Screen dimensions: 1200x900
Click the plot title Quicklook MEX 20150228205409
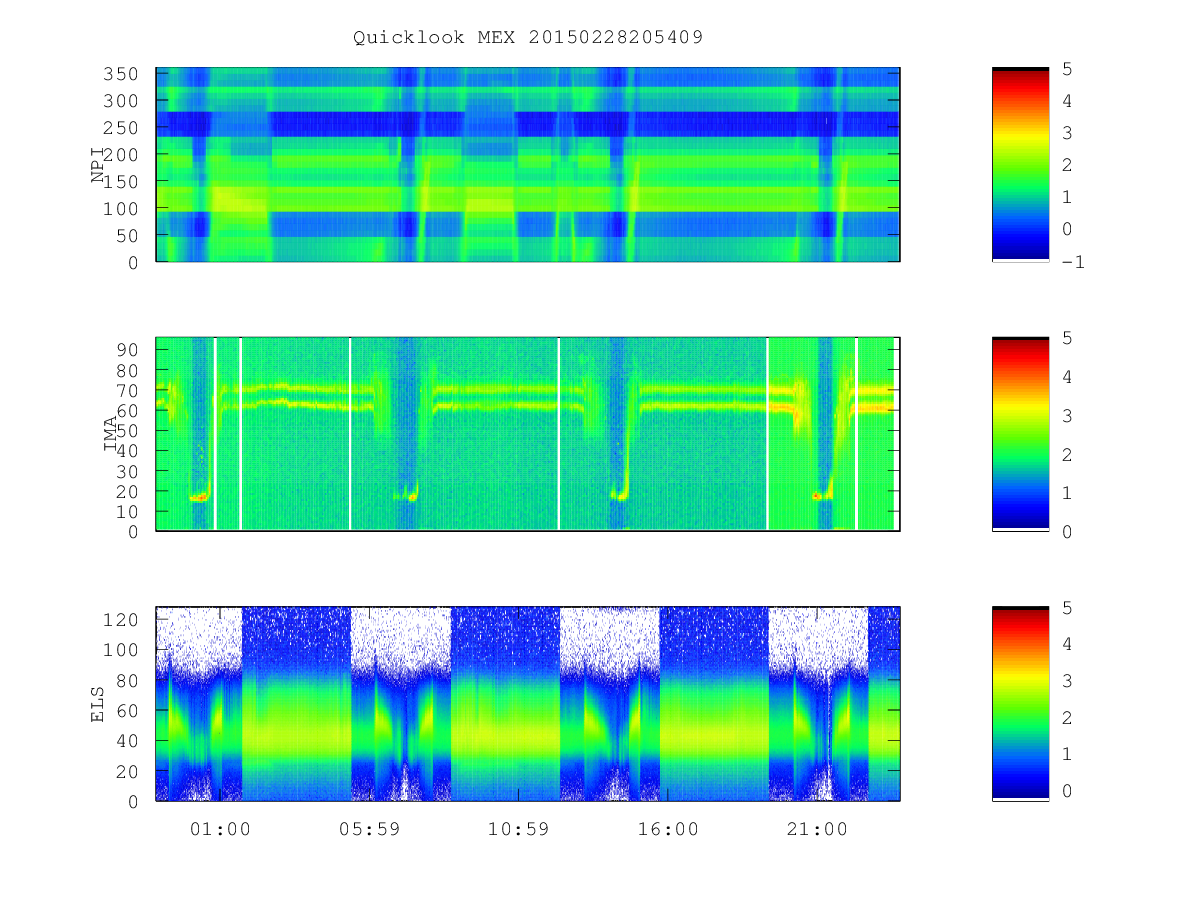coord(528,38)
